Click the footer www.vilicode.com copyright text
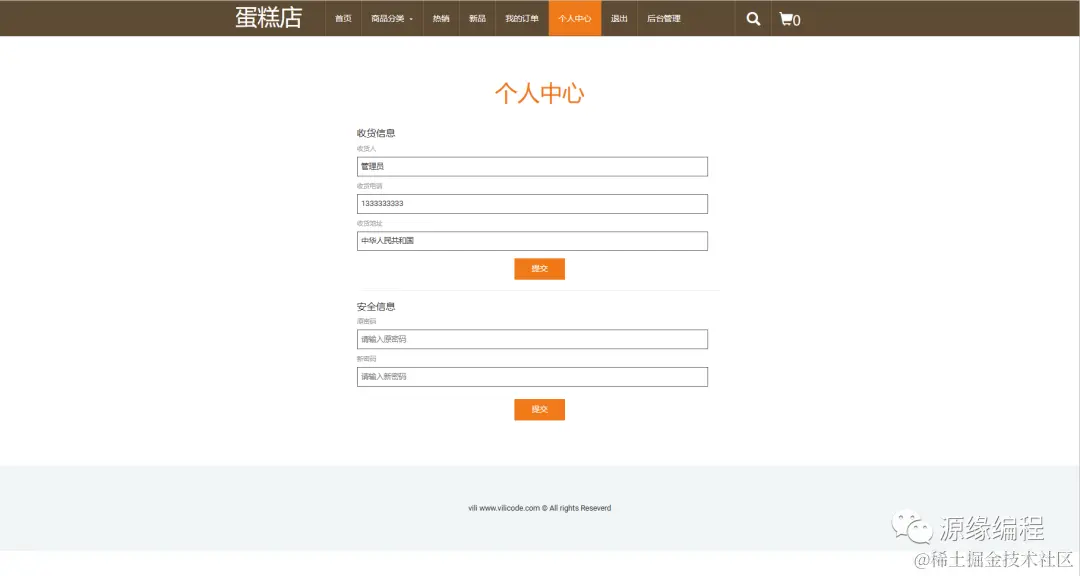Screen dimensions: 1080x576 click(x=539, y=508)
